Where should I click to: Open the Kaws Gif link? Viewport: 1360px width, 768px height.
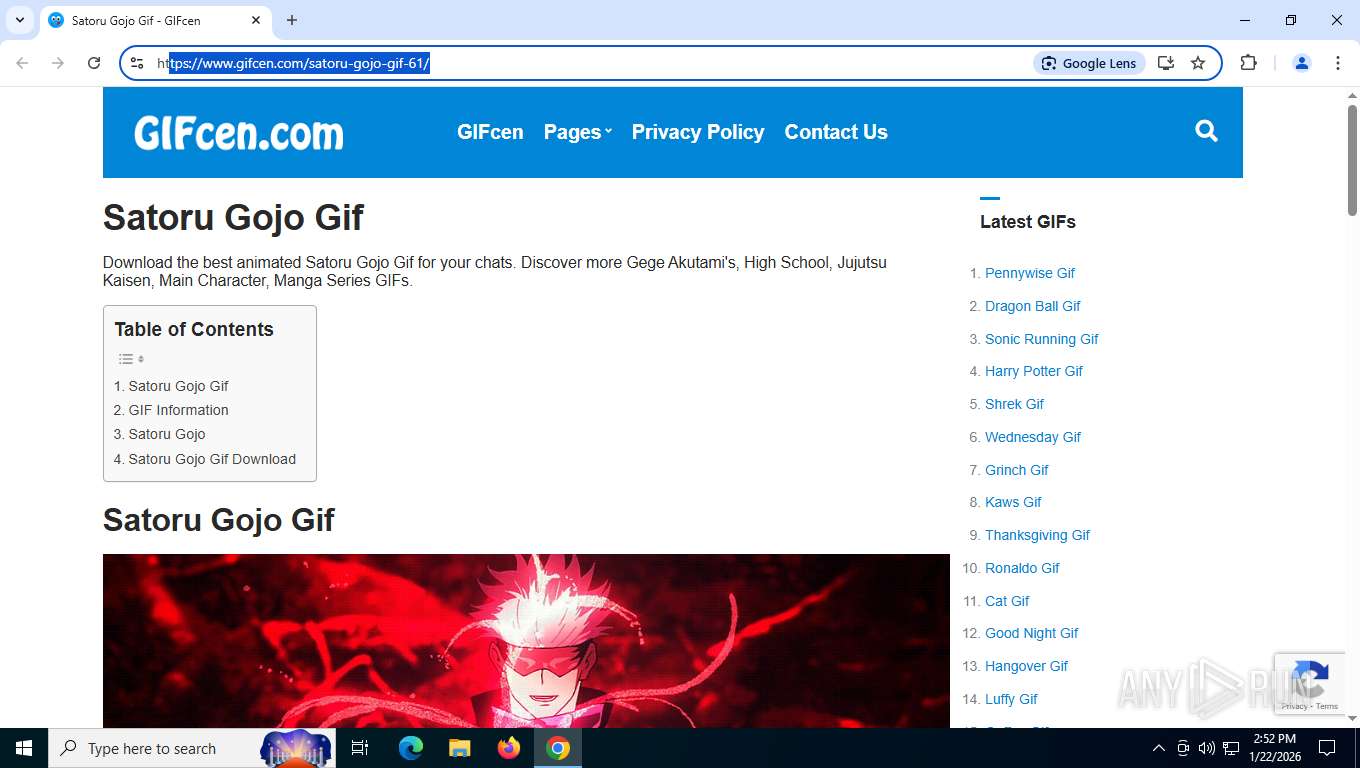(1013, 502)
